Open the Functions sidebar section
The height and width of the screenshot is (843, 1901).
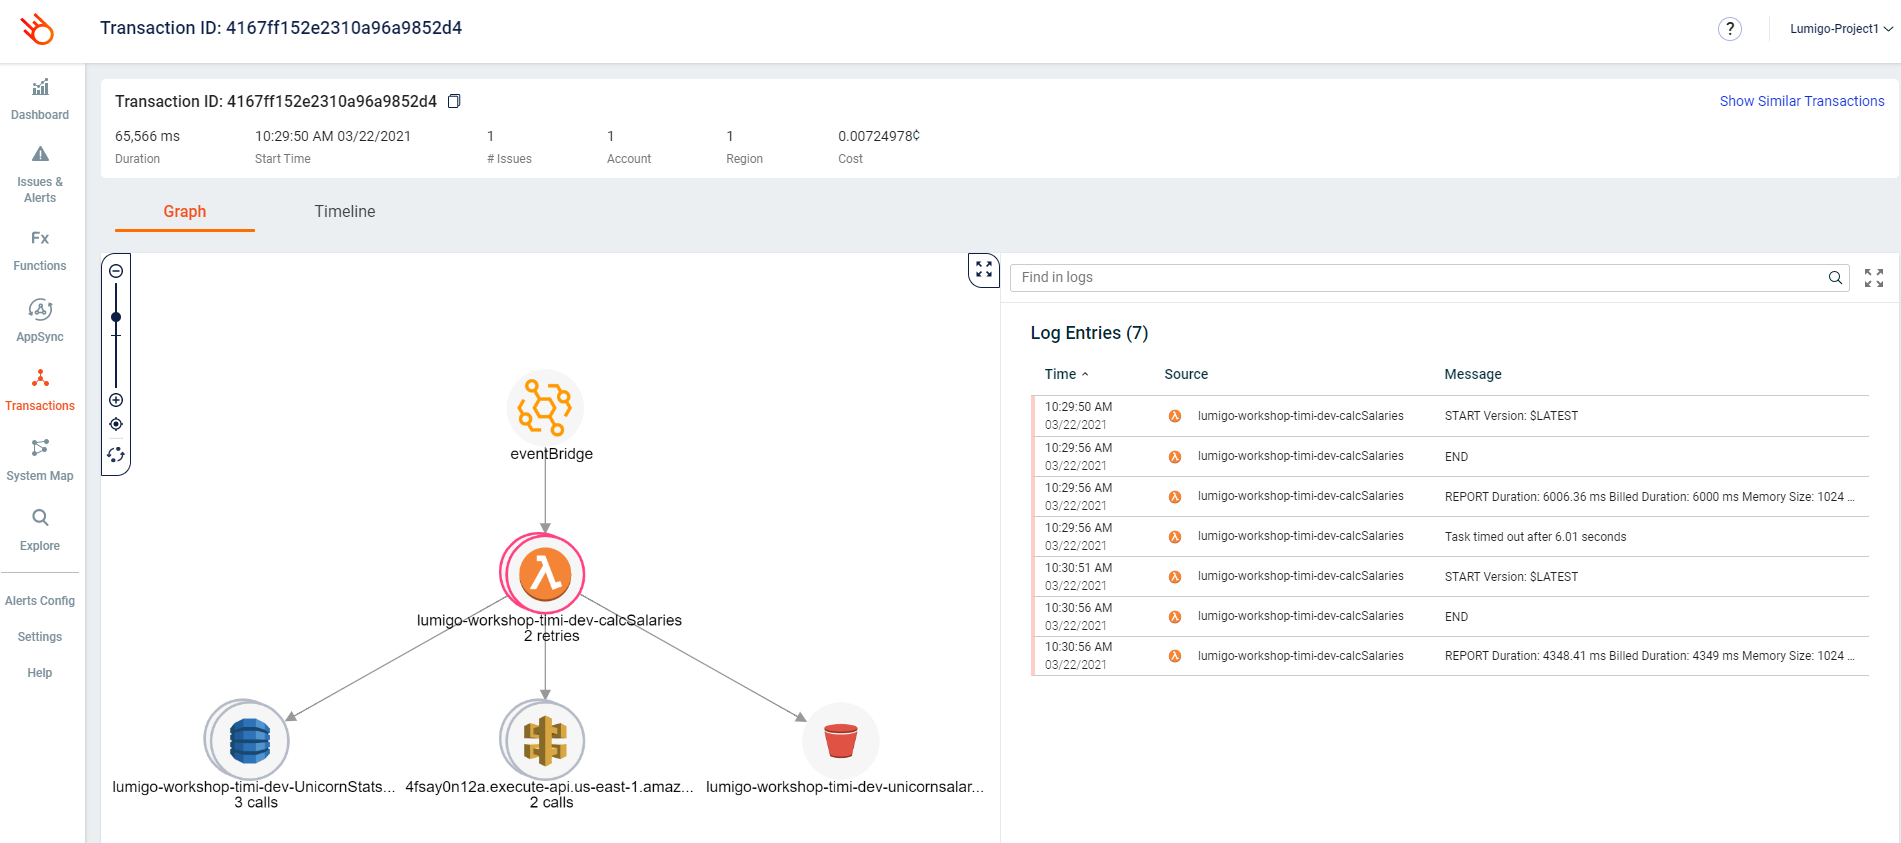pyautogui.click(x=40, y=251)
